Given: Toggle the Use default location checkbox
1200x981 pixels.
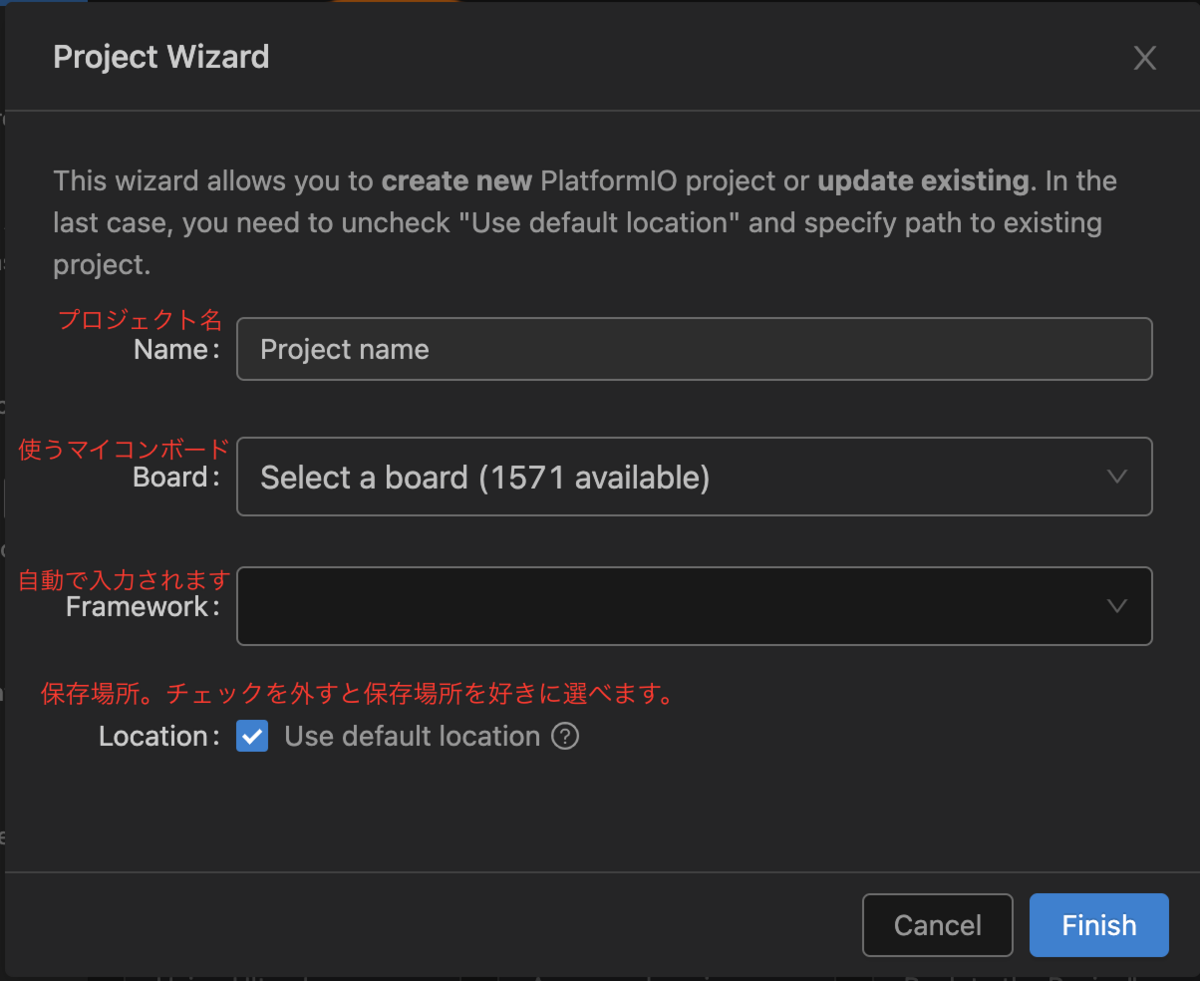Looking at the screenshot, I should click(252, 737).
